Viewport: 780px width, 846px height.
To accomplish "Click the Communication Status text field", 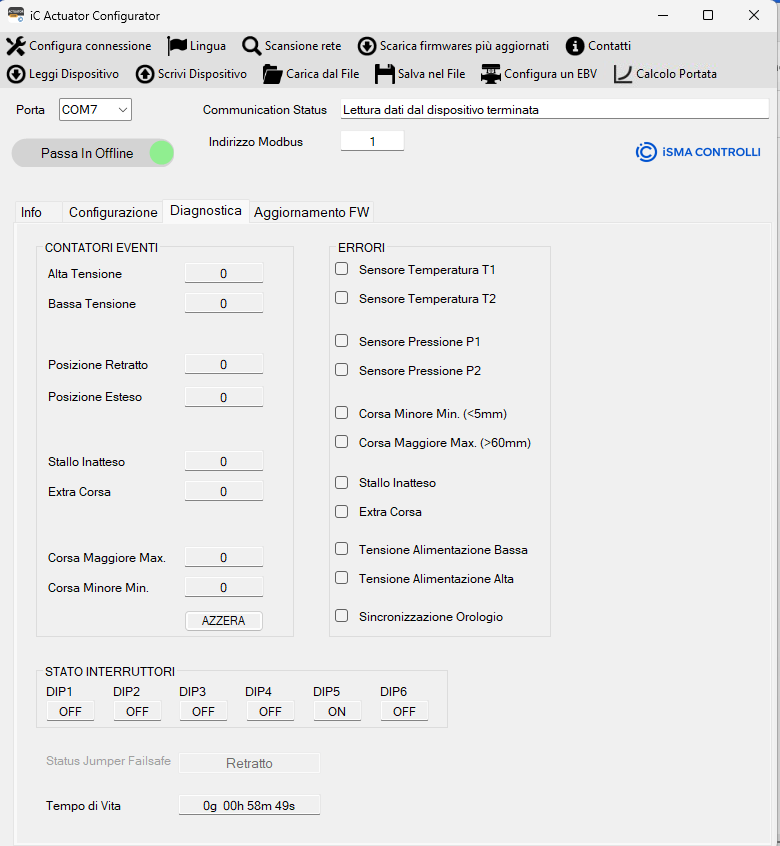I will tap(555, 110).
